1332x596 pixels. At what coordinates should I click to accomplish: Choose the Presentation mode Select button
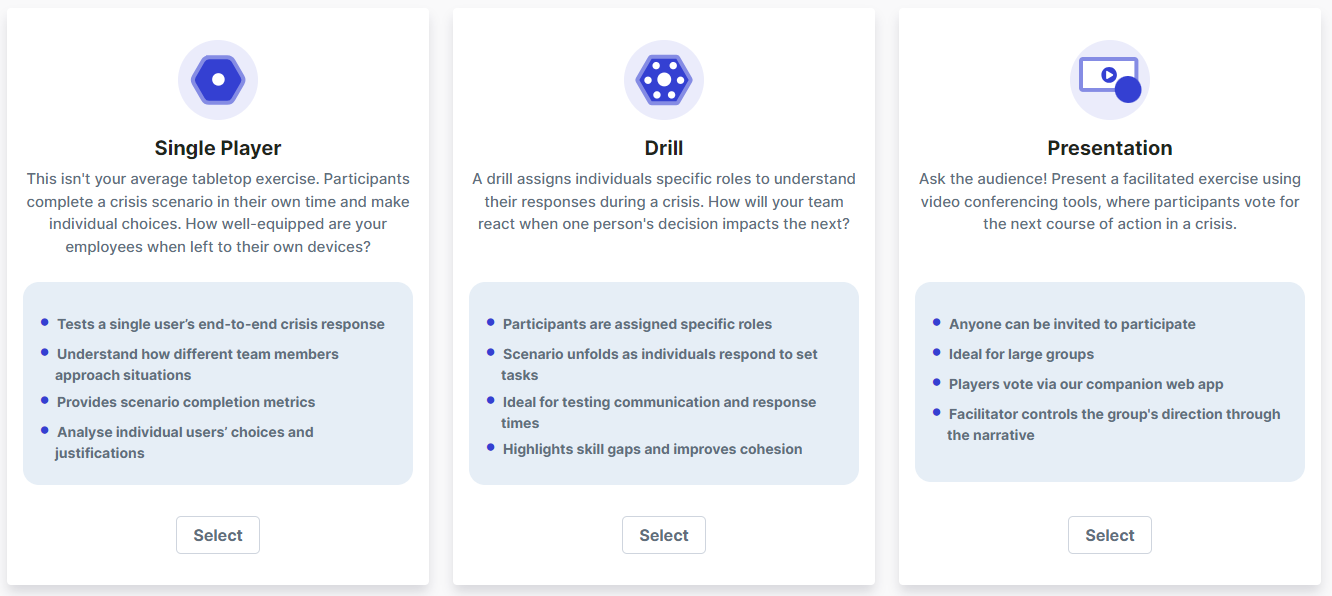click(x=1109, y=535)
